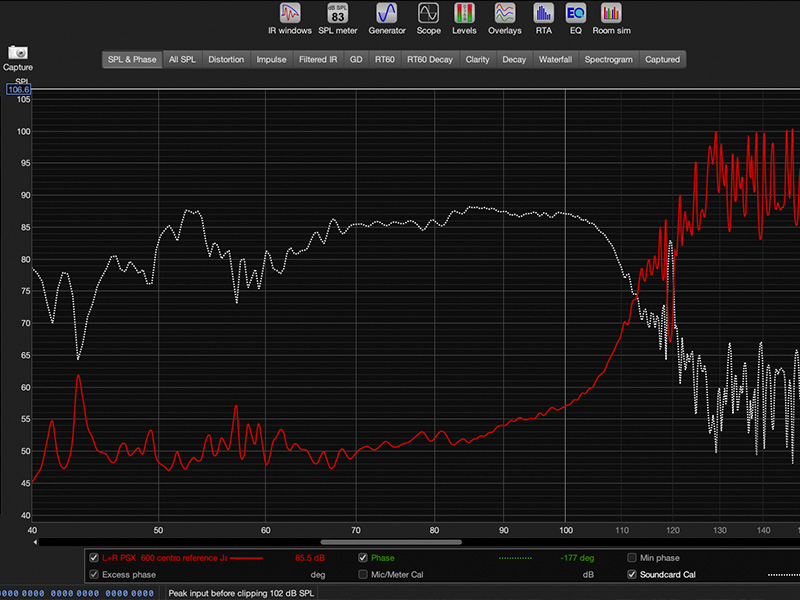This screenshot has height=600, width=800.
Task: Uncheck the Excess phase trace
Action: click(x=94, y=575)
